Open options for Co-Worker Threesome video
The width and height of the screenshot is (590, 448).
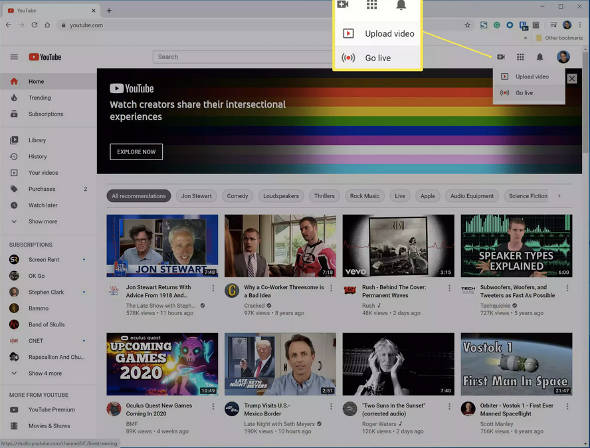pos(331,288)
